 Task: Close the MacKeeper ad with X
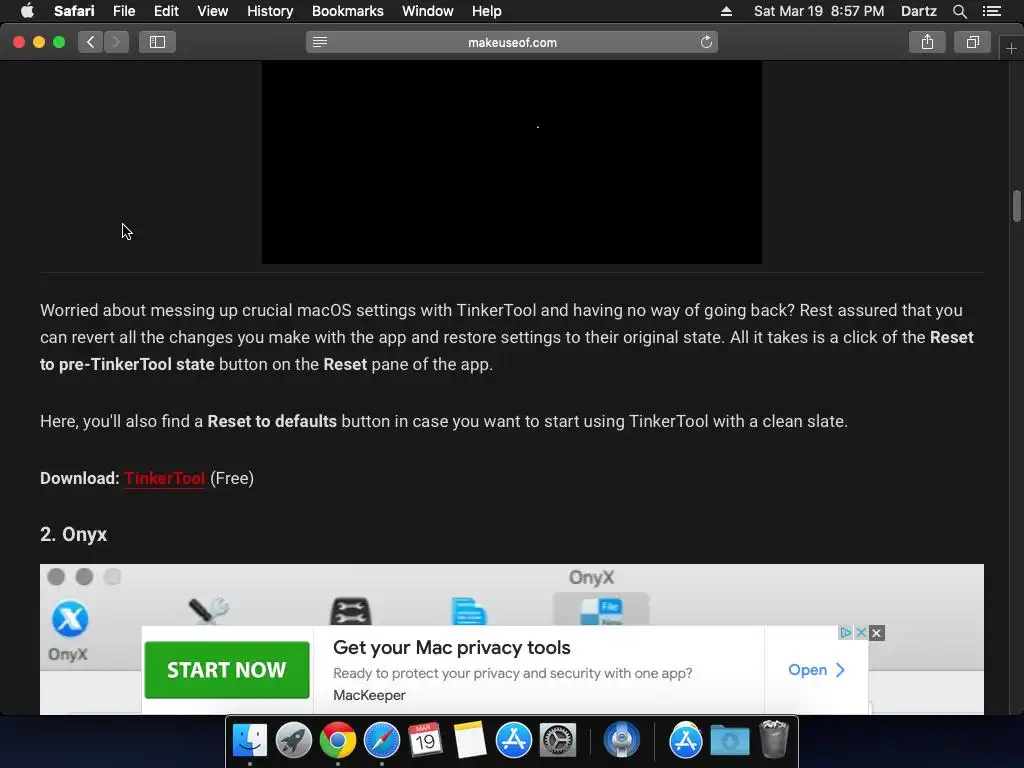[877, 633]
